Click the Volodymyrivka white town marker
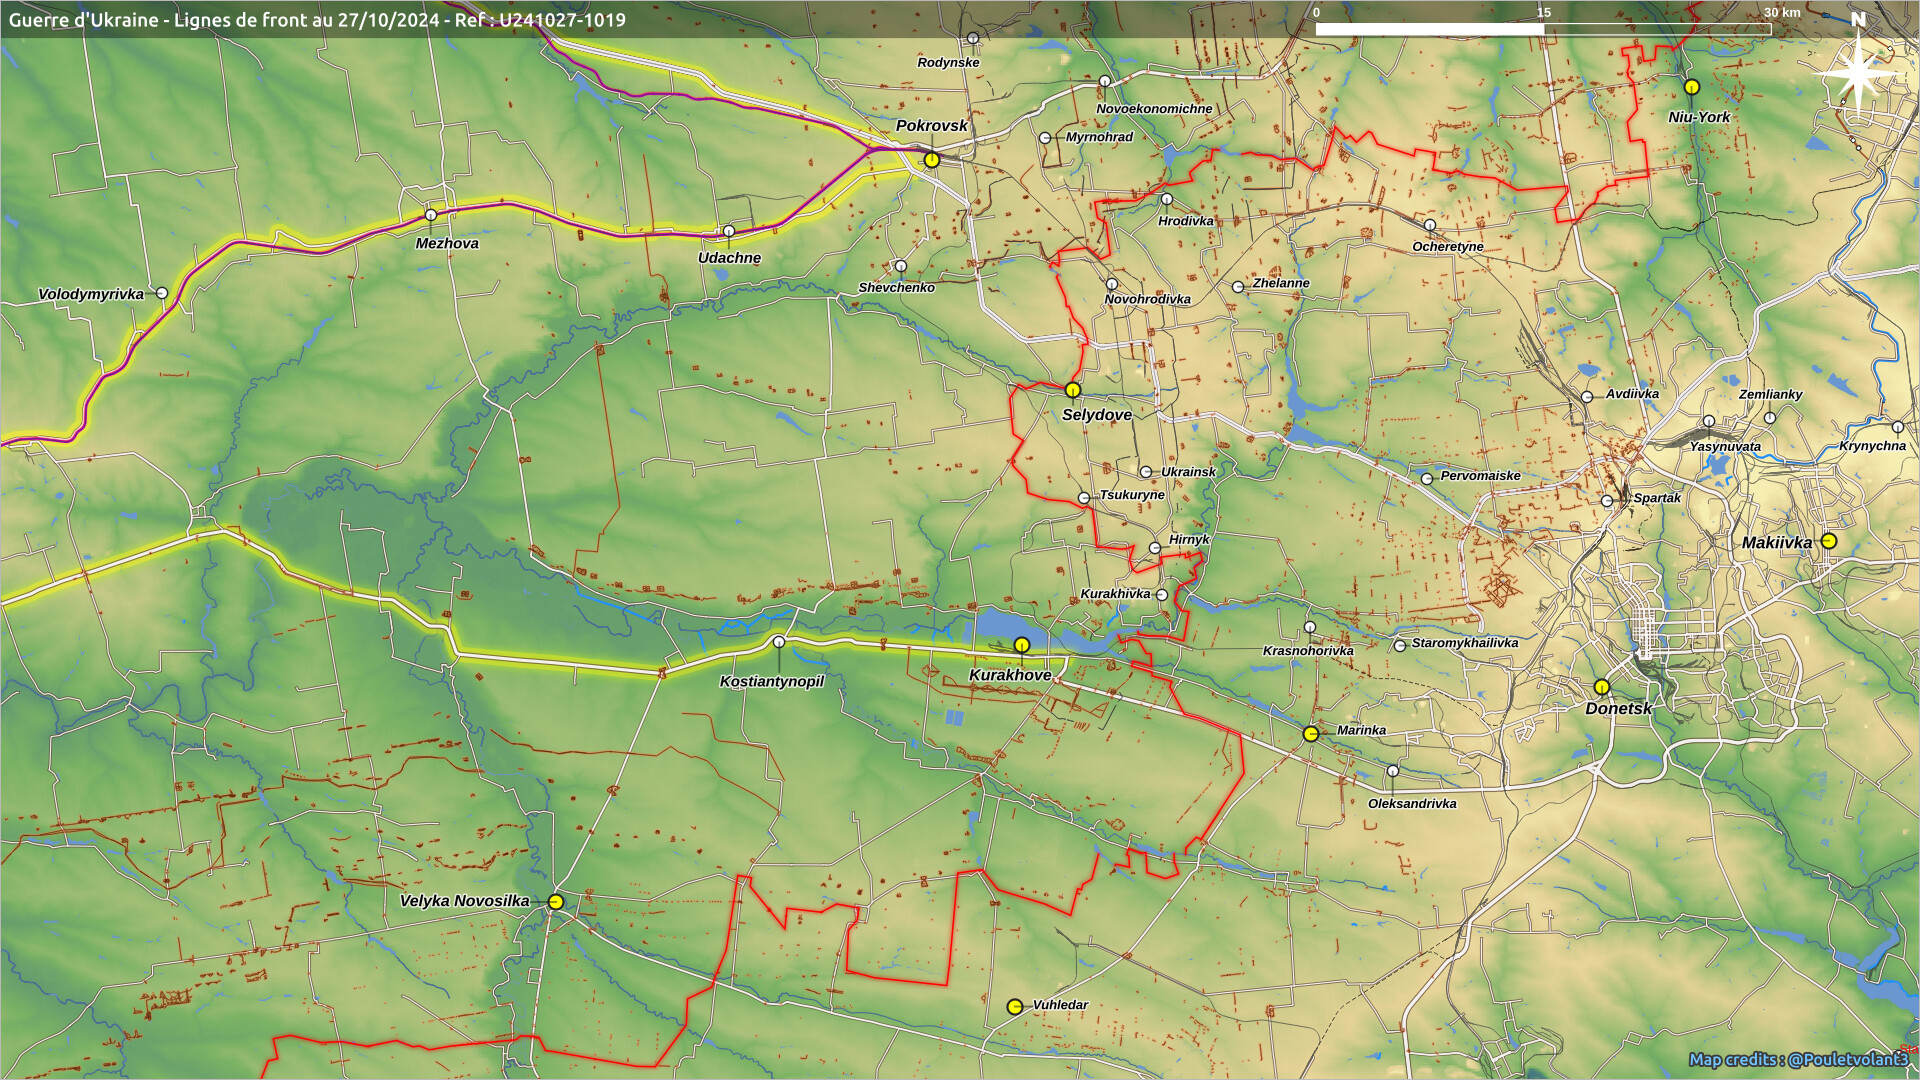The height and width of the screenshot is (1080, 1920). pos(162,293)
